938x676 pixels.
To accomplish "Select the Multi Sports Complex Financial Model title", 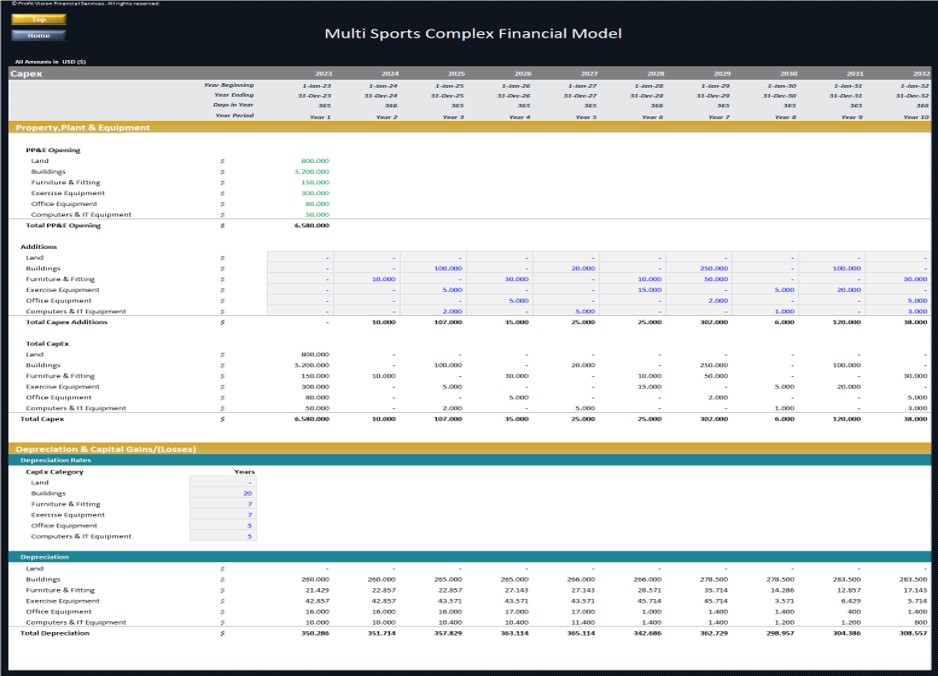I will (473, 34).
